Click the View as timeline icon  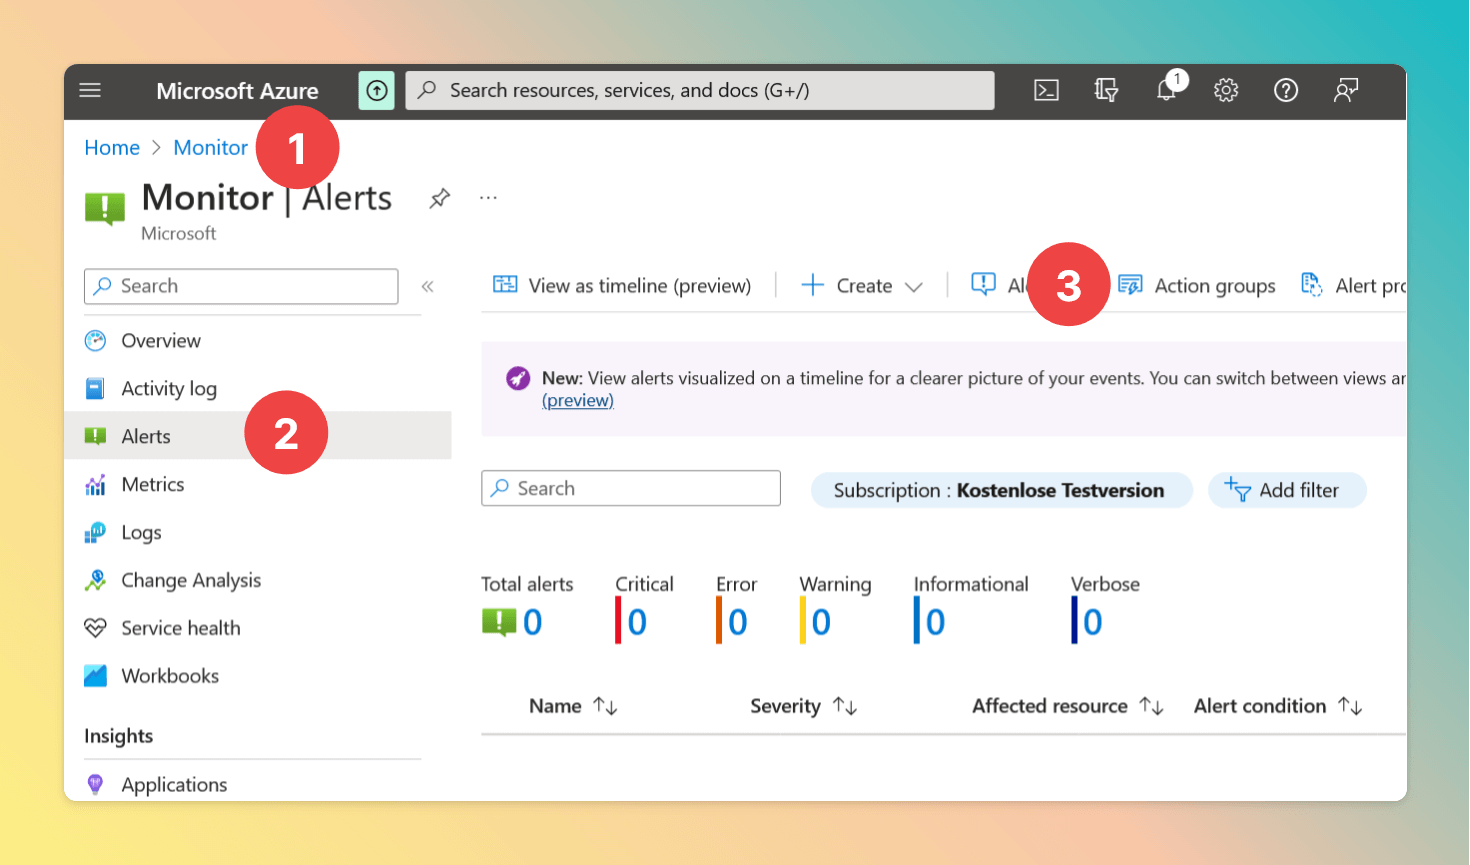click(505, 285)
